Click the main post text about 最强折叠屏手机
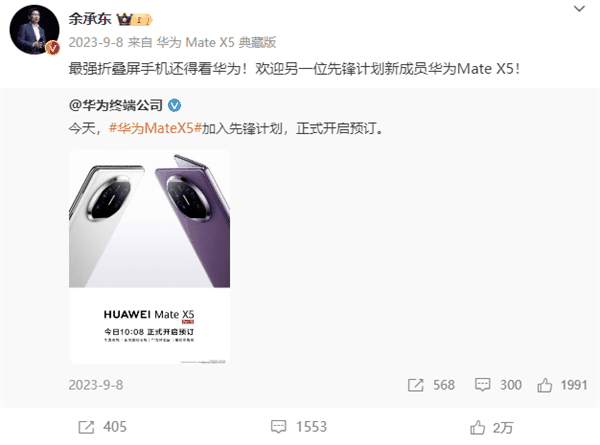This screenshot has height=445, width=600. [295, 69]
